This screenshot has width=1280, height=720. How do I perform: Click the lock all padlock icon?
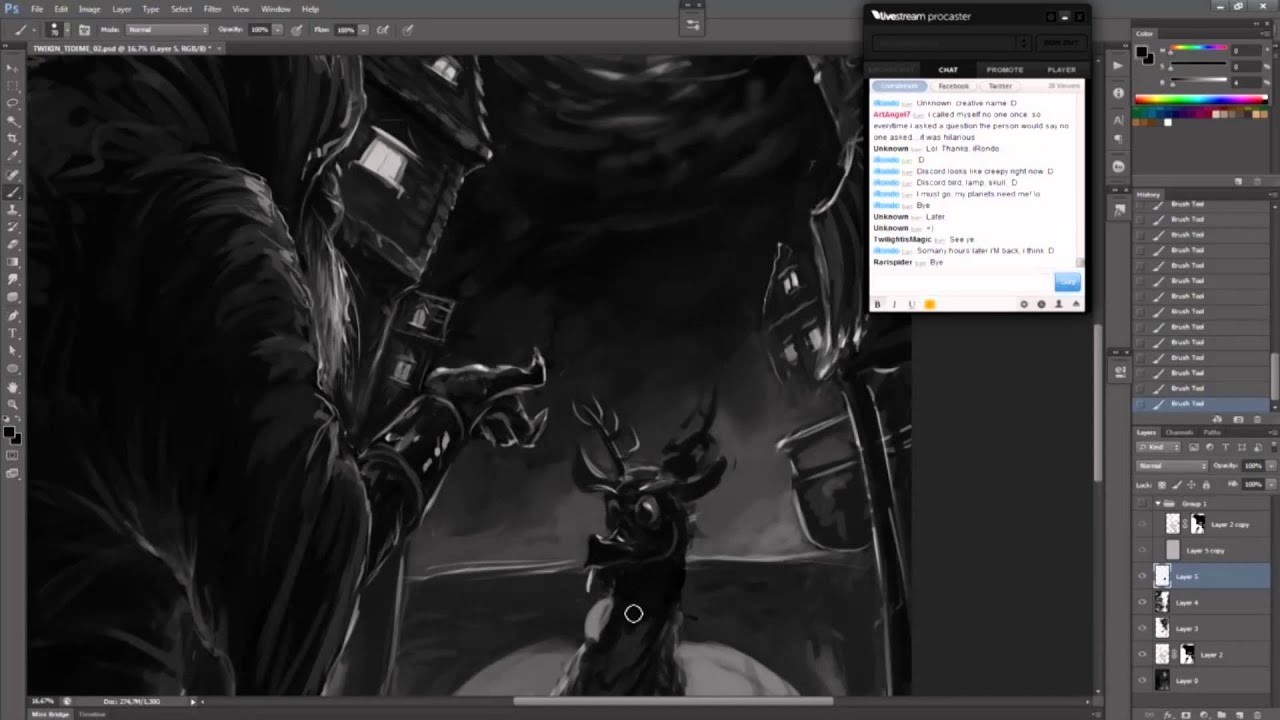tap(1208, 484)
